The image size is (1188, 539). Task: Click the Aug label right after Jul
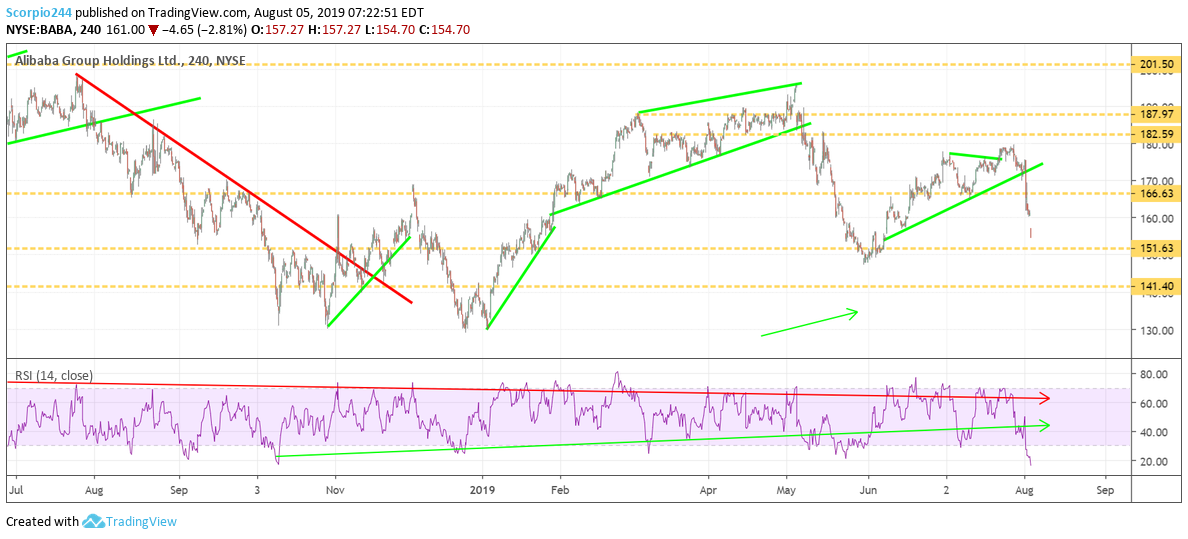[93, 491]
